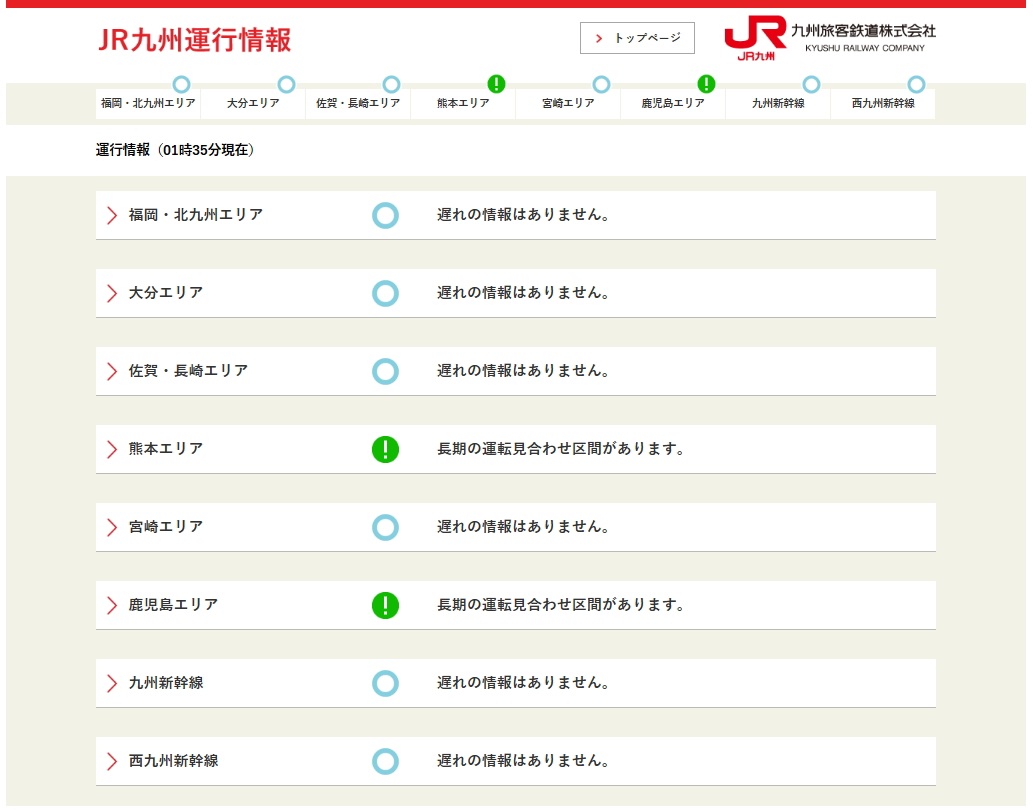
Task: Open the 熊本エリア list entry
Action: (x=516, y=449)
